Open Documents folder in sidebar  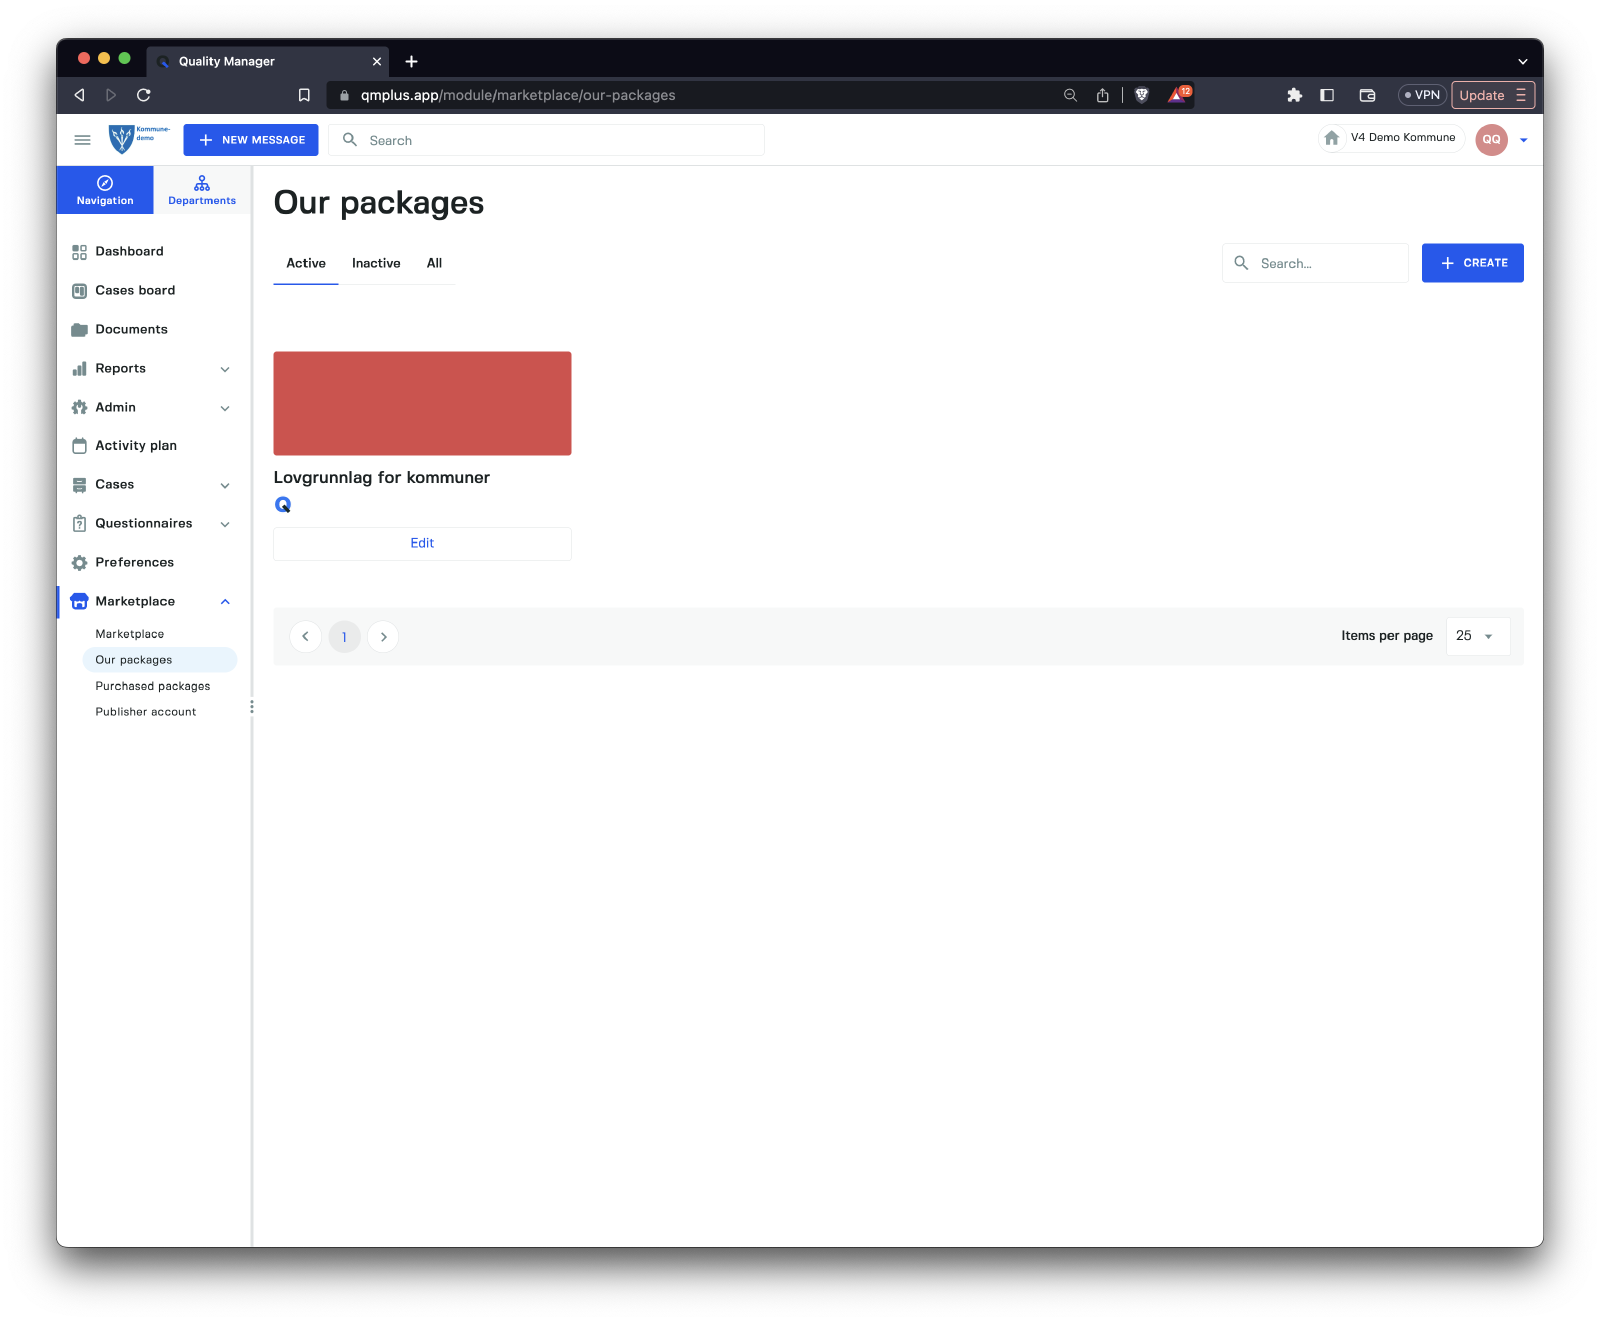[80, 330]
